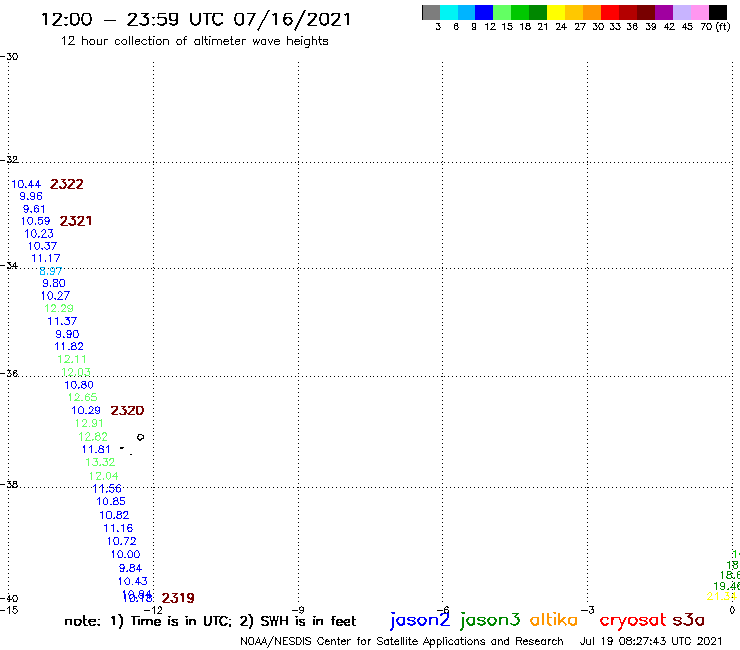Click the time stamp 2320

(127, 411)
